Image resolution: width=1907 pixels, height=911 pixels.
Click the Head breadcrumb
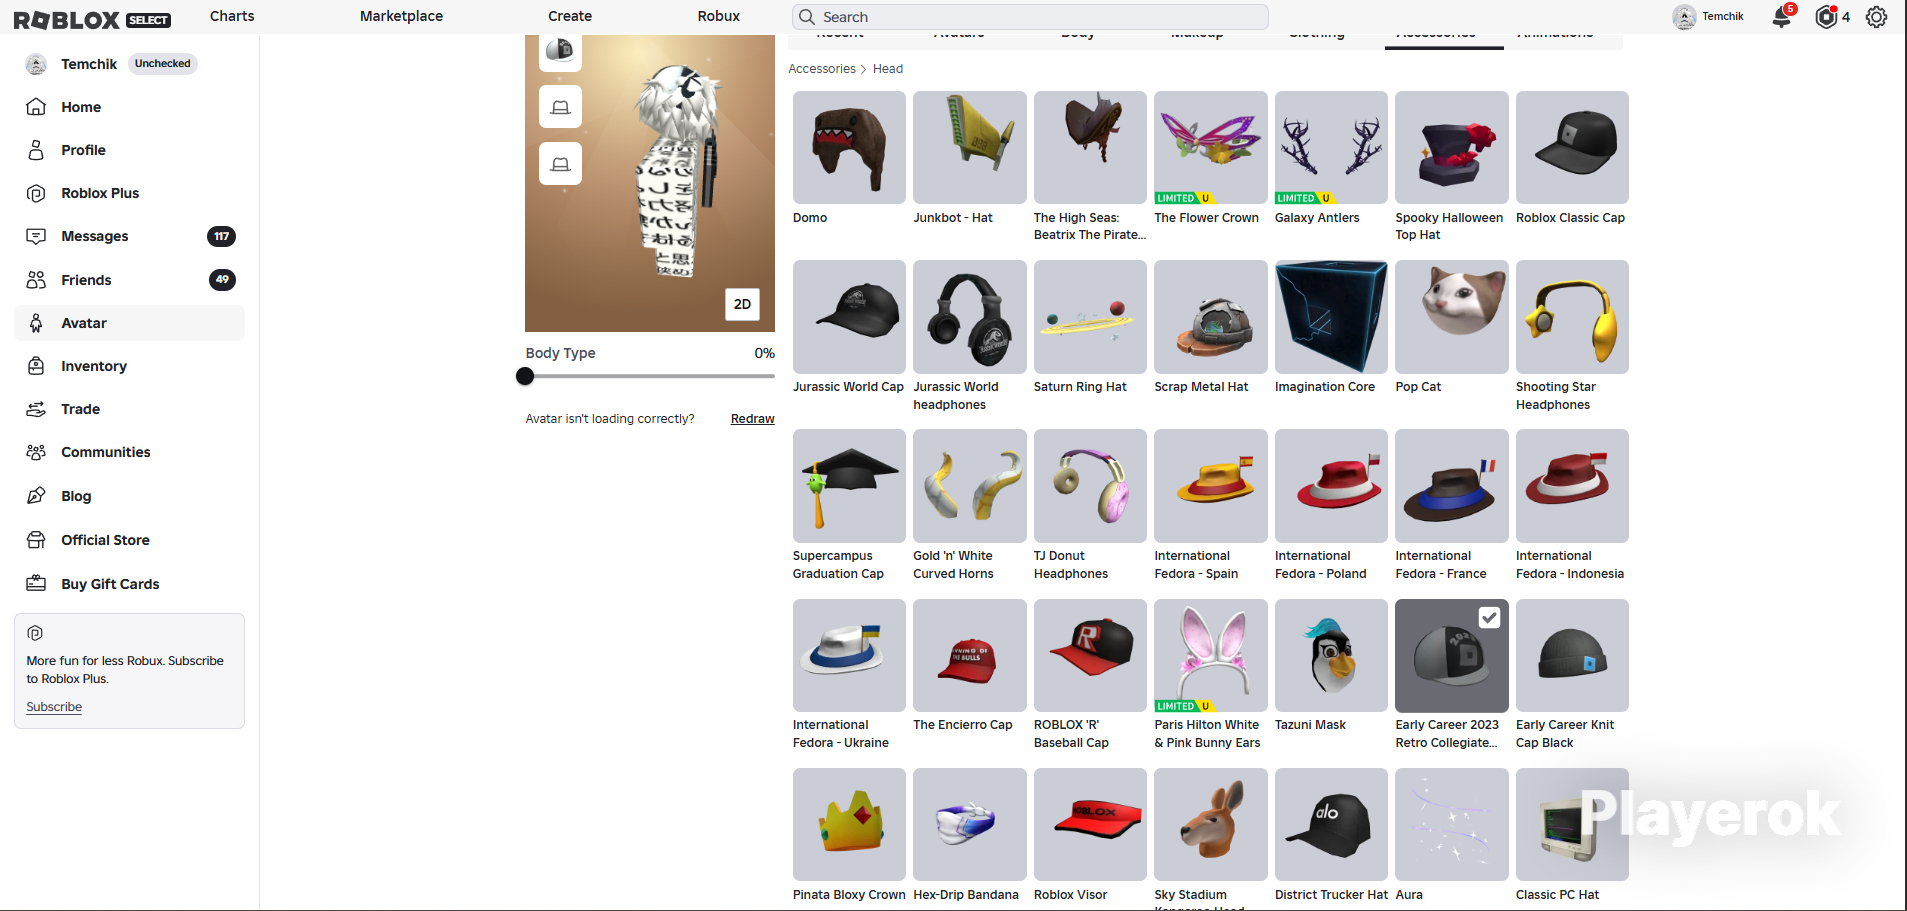[x=888, y=69]
